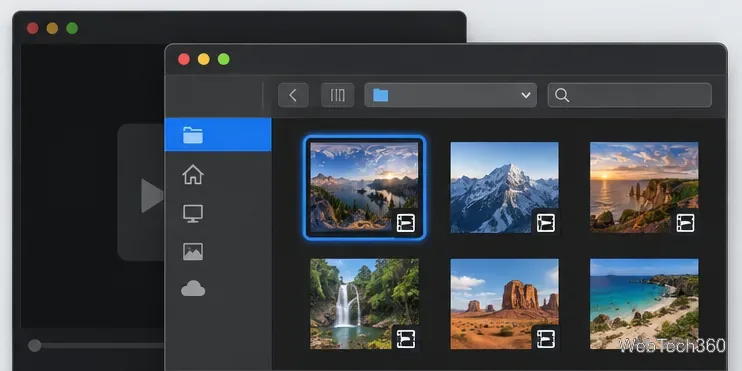The height and width of the screenshot is (371, 742).
Task: Open the folder path dropdown
Action: click(x=450, y=95)
